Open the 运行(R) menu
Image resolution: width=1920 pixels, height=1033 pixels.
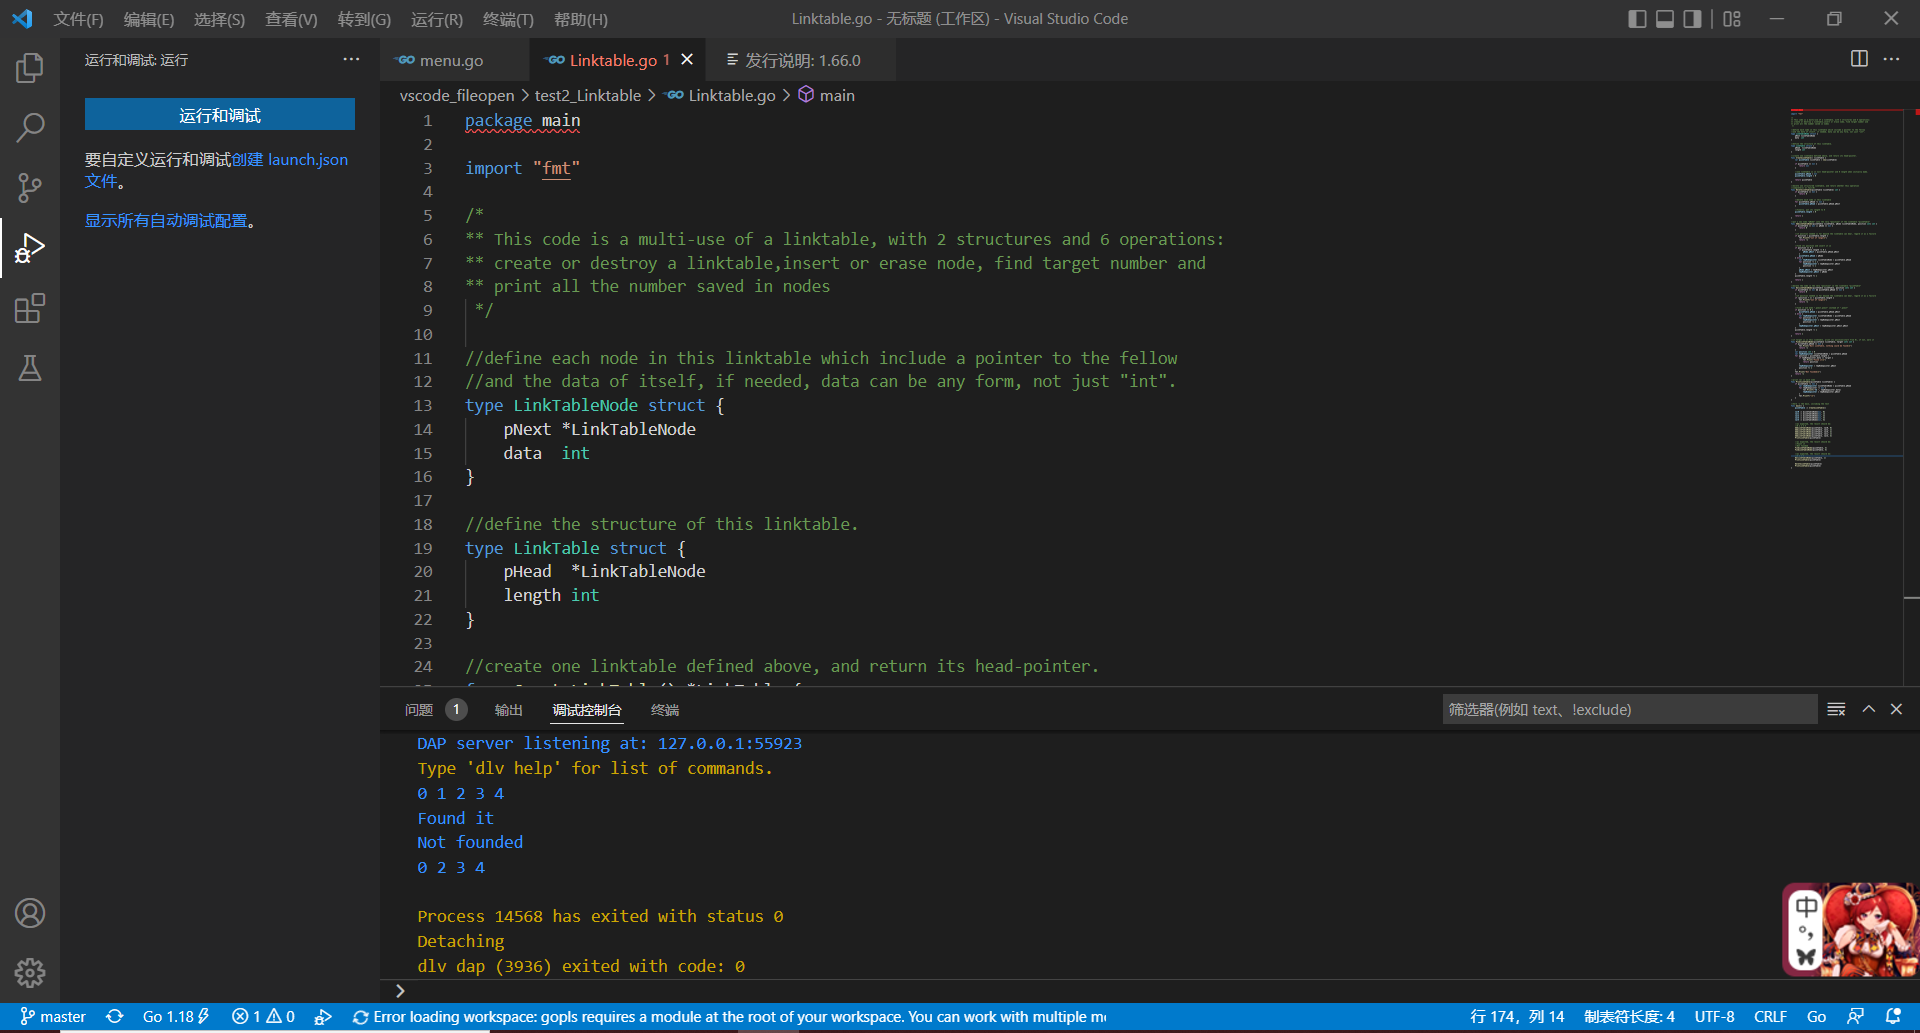437,19
